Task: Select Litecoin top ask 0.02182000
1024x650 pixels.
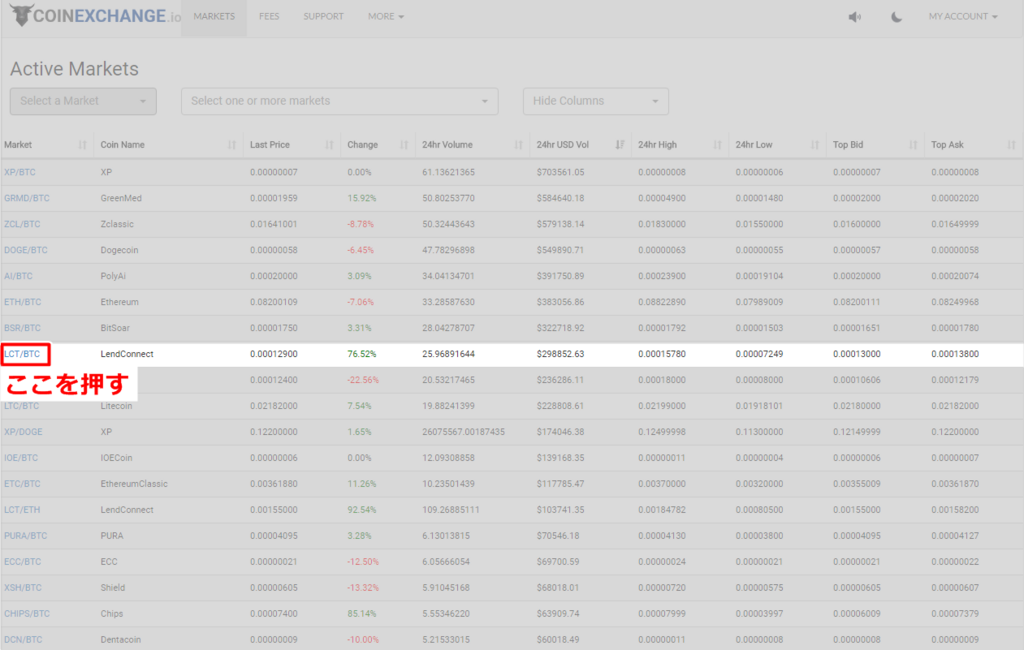Action: [x=955, y=406]
